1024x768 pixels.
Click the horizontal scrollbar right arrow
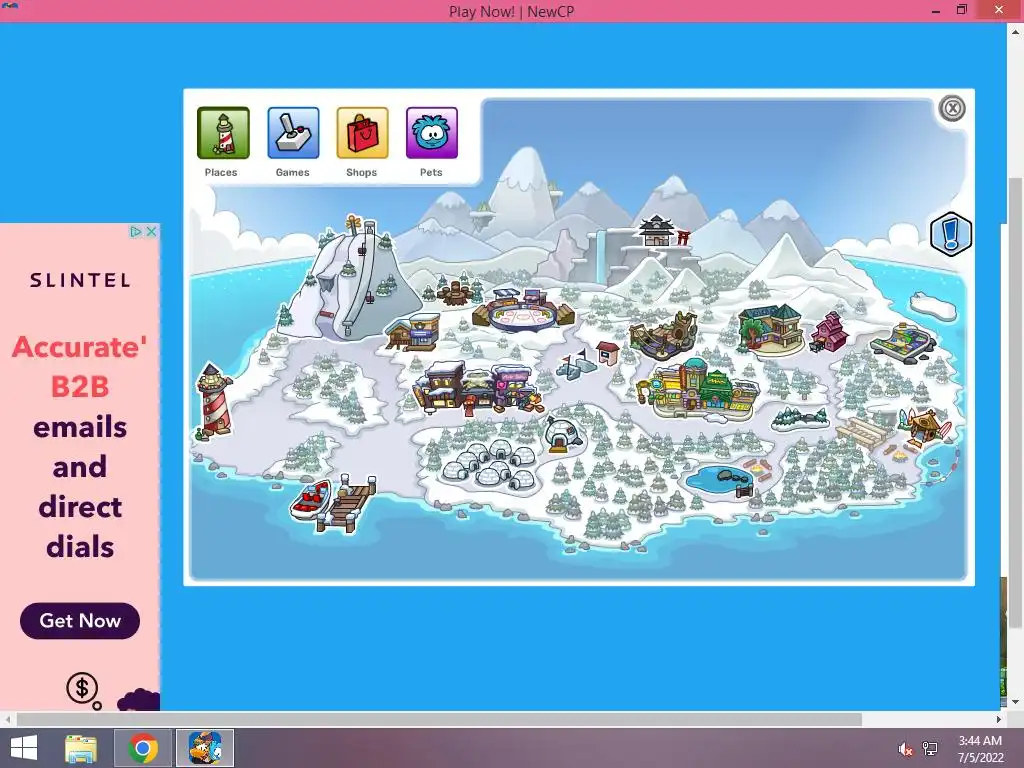999,719
